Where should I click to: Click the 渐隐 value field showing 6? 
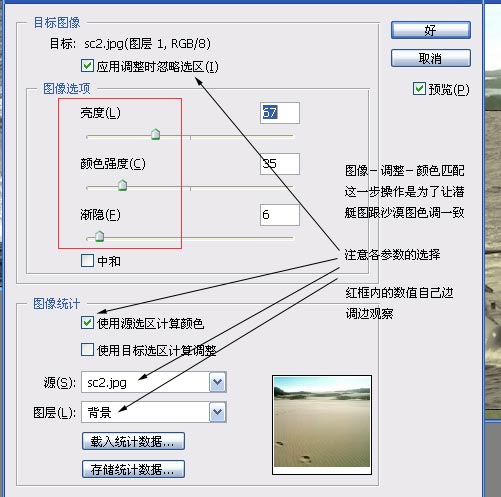coord(280,215)
